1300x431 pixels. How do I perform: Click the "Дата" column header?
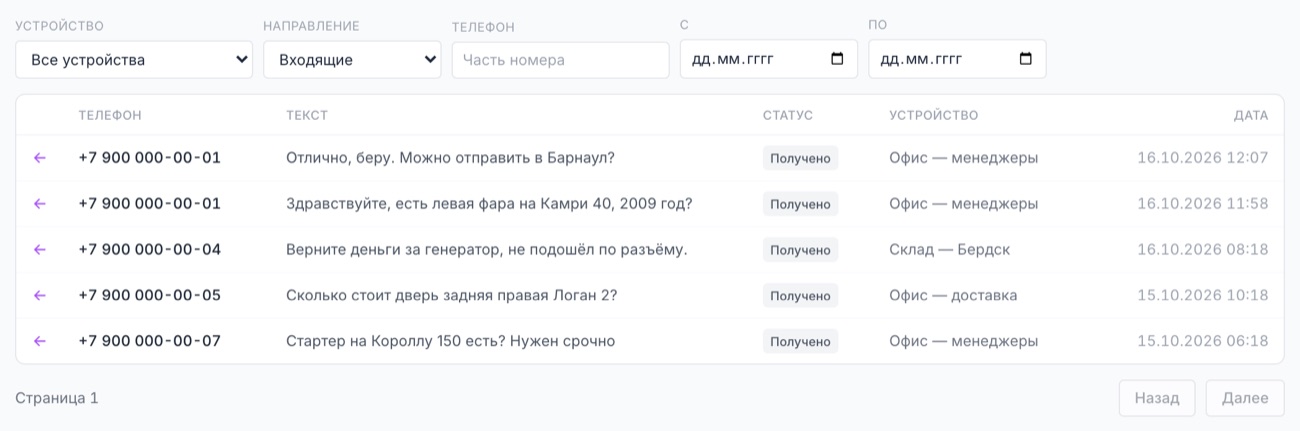1251,116
